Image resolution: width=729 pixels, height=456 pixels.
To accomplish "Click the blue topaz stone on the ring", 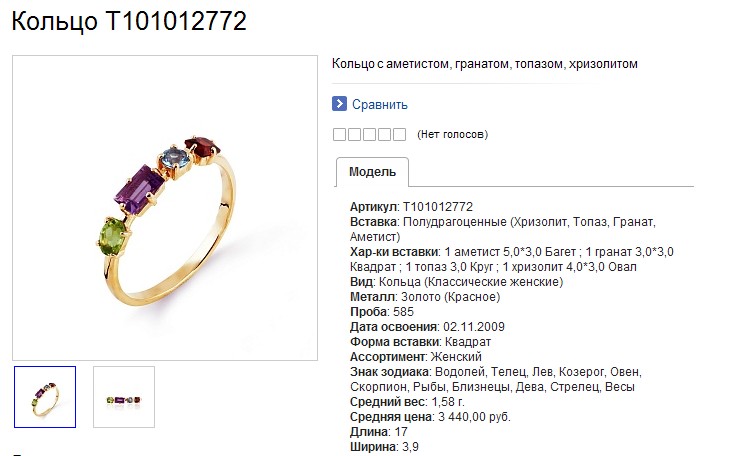I will [x=175, y=160].
